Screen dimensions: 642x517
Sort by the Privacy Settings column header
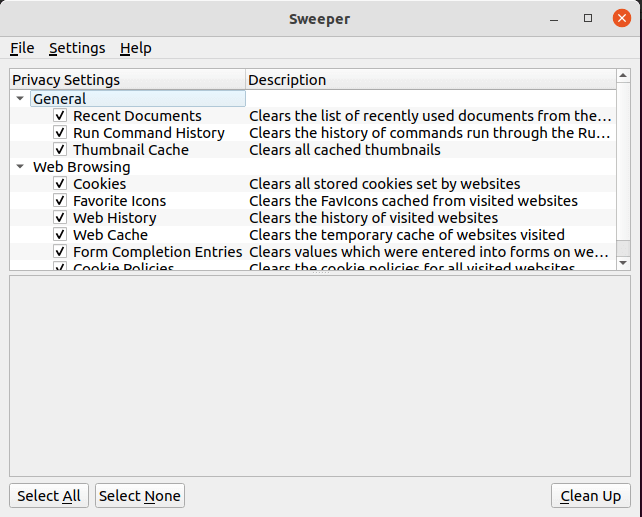click(x=127, y=79)
